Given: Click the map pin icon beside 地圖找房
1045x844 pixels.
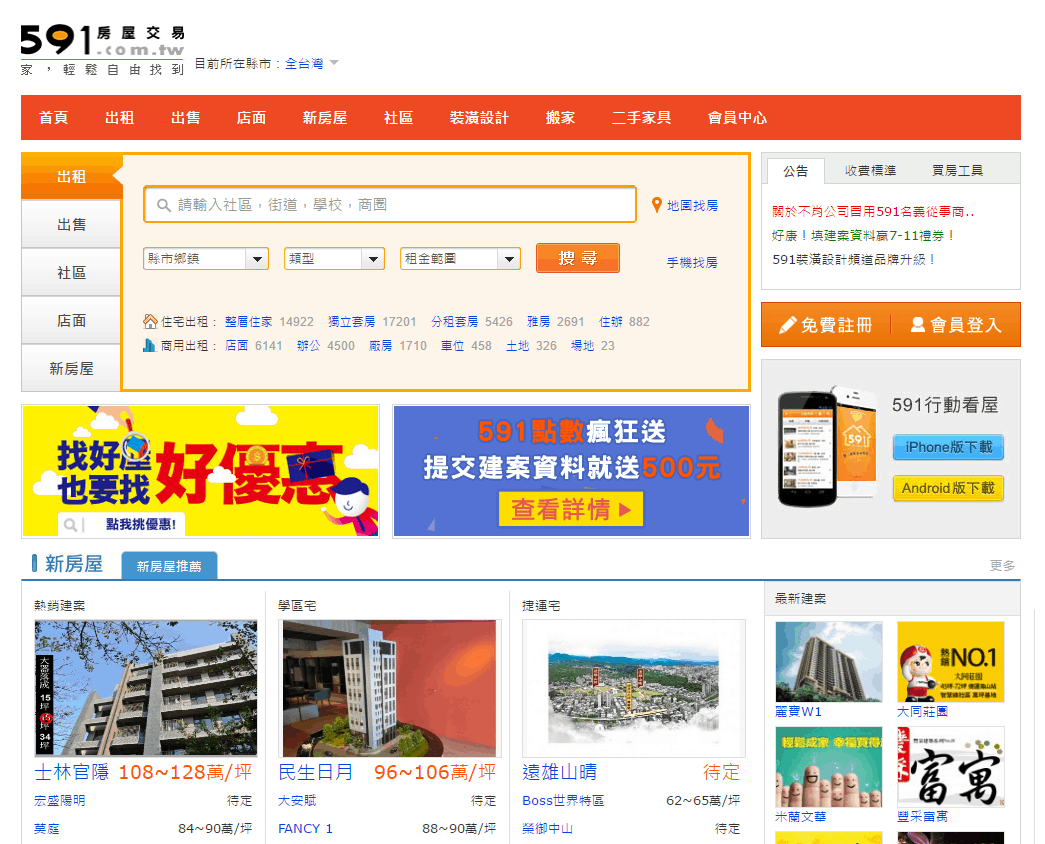Looking at the screenshot, I should pyautogui.click(x=656, y=205).
